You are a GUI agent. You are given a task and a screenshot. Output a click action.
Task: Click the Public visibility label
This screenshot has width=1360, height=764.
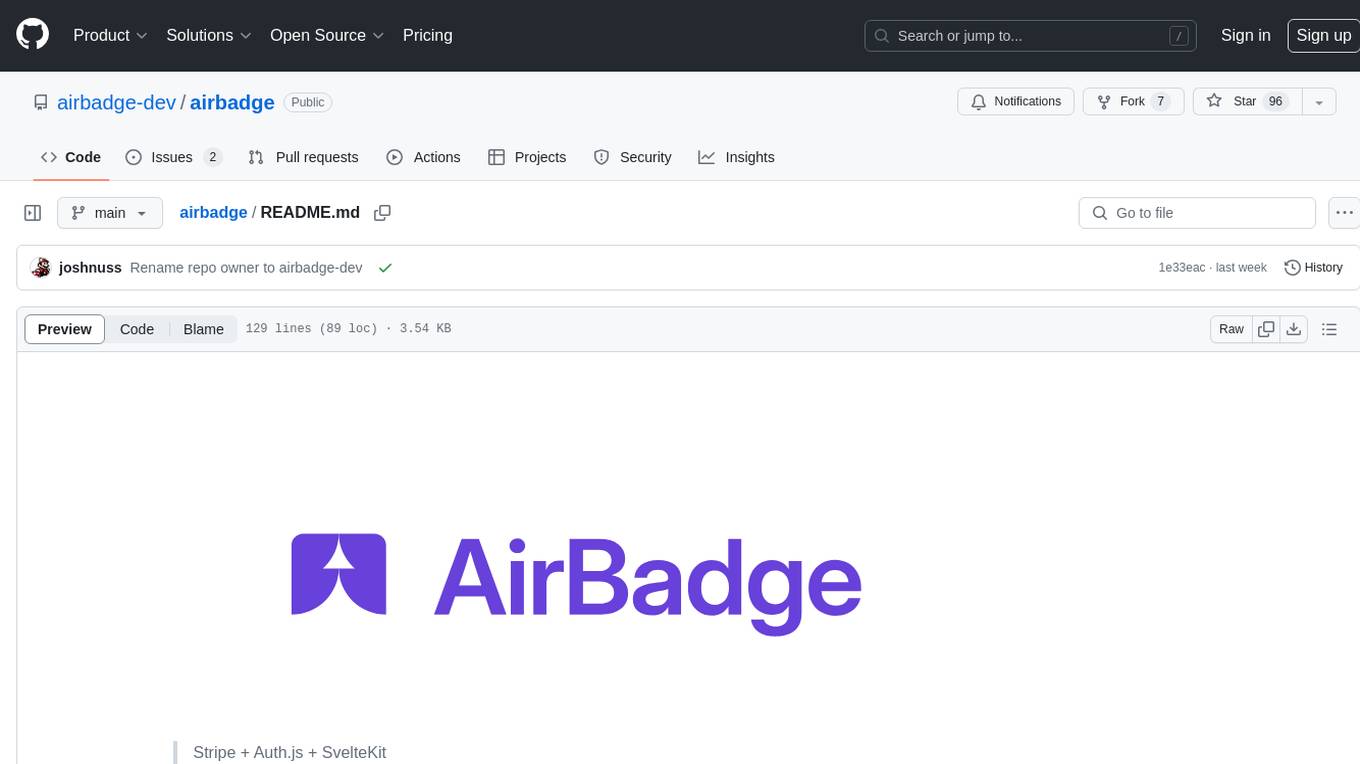coord(308,102)
